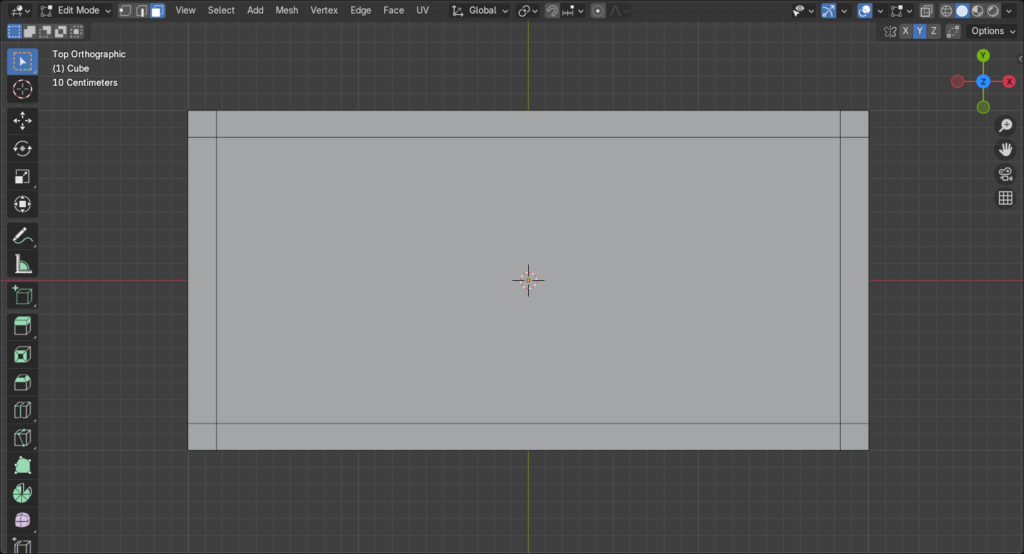Open the Mesh menu
1024x554 pixels.
[x=286, y=10]
